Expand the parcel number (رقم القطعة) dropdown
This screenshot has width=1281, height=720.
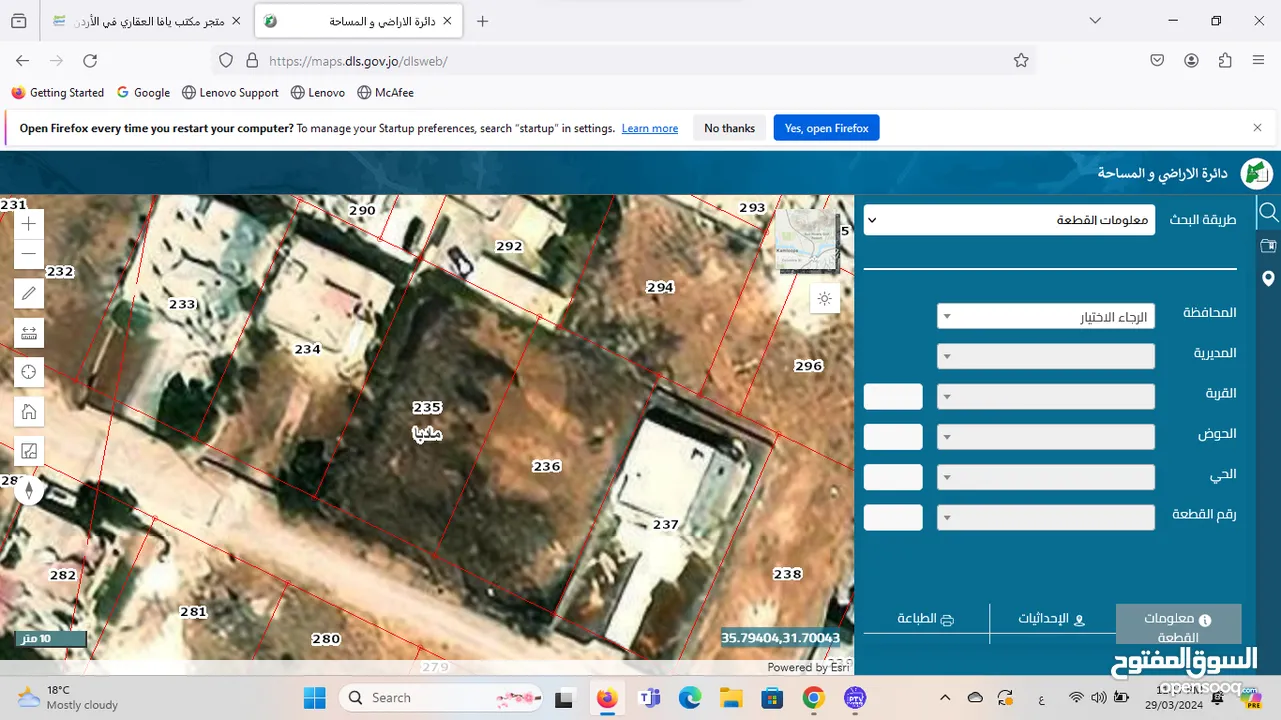pos(1046,518)
